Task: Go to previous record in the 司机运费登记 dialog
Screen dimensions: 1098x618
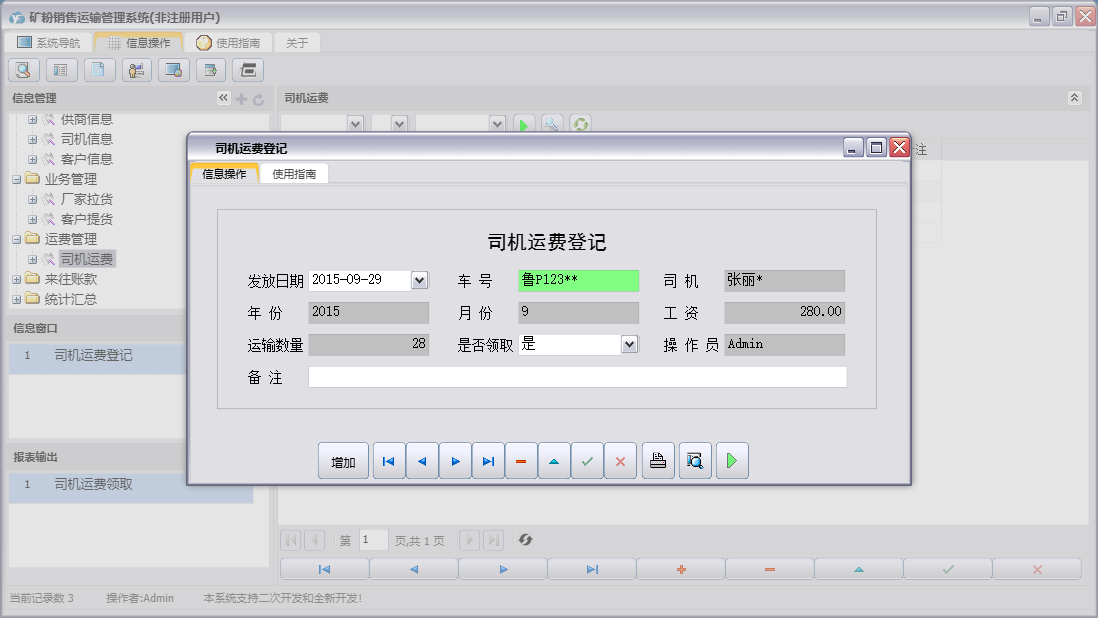Action: click(422, 461)
